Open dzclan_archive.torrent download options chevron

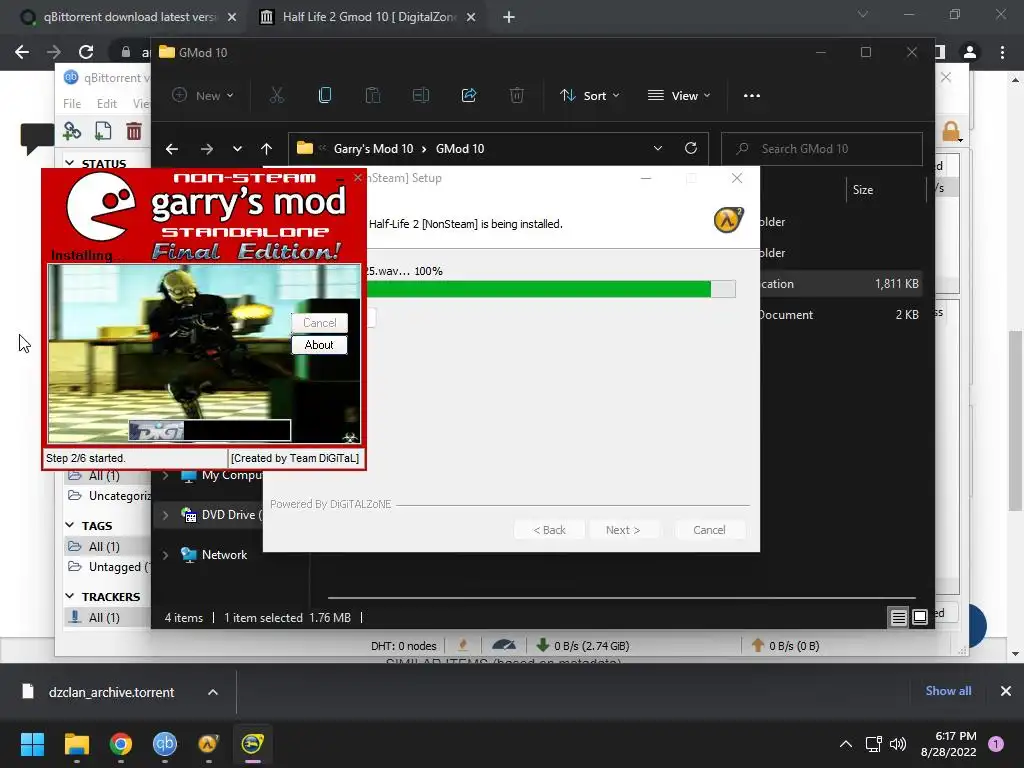click(x=213, y=692)
